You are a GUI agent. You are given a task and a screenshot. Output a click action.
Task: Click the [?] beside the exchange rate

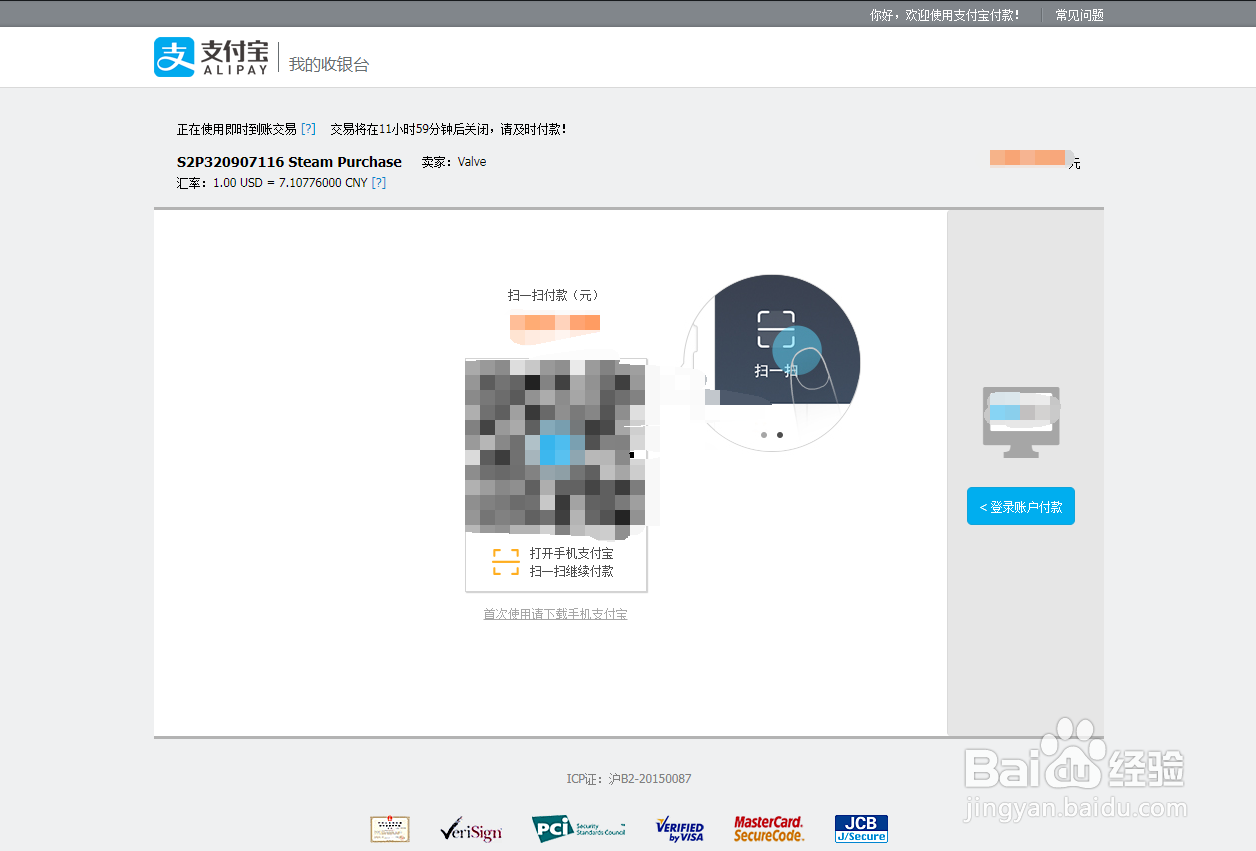coord(378,183)
